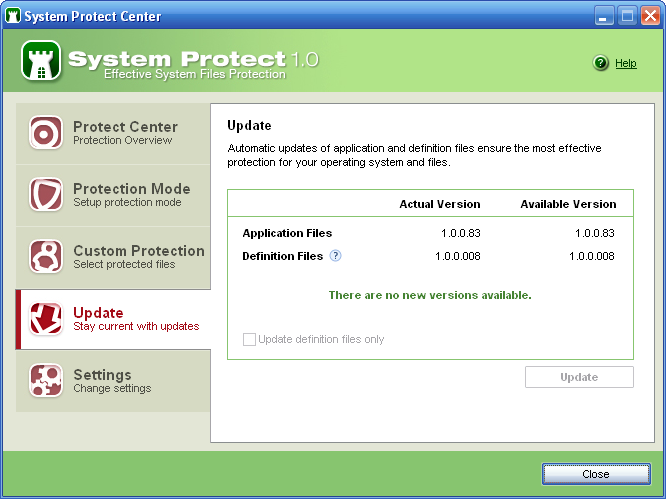Click the Update arrow icon in sidebar
Screen dimensions: 666x499
[45, 319]
